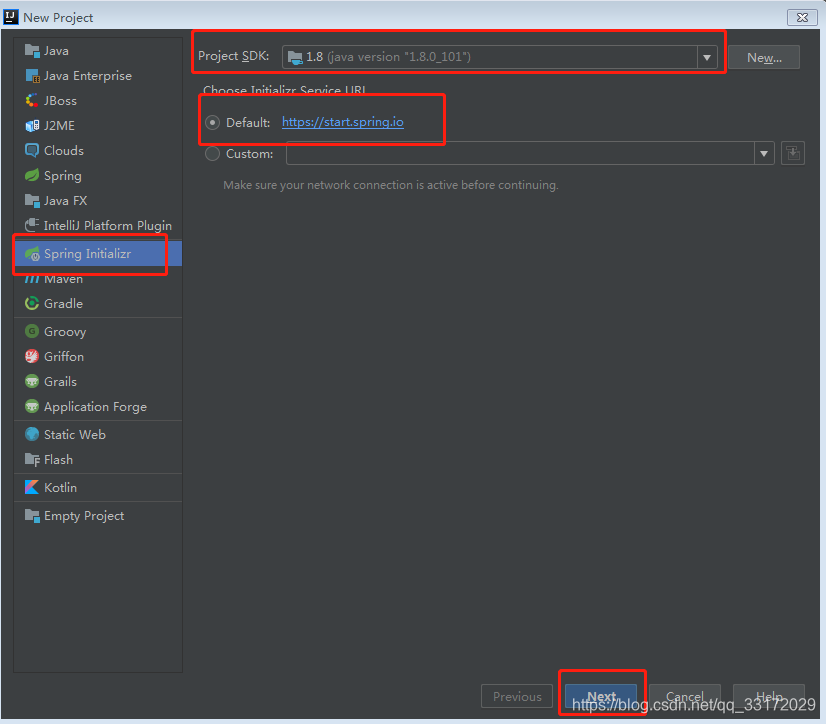
Task: Click the Cancel button
Action: click(x=685, y=697)
